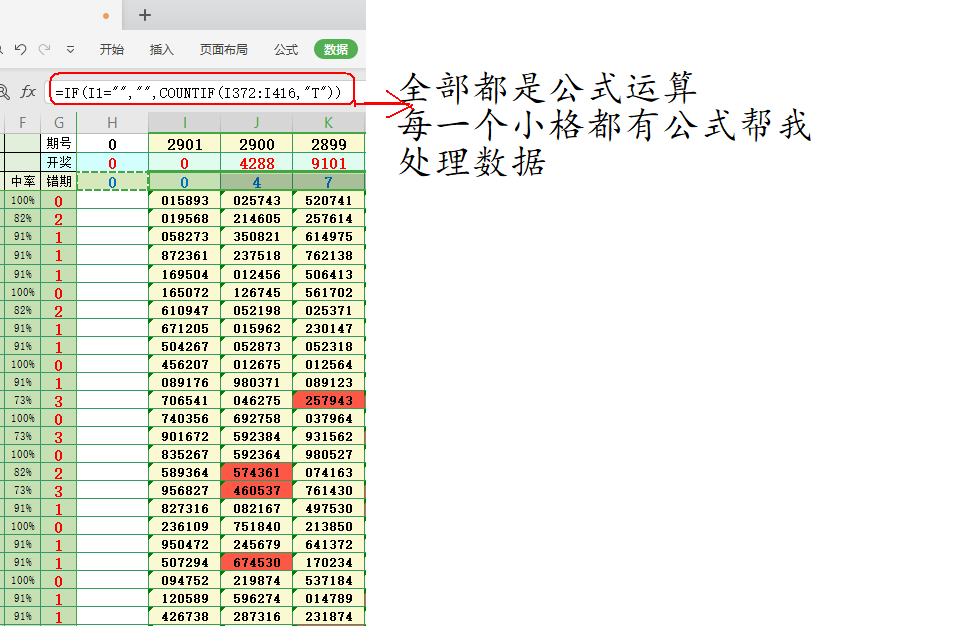Click the 错期 header cell

click(x=59, y=182)
